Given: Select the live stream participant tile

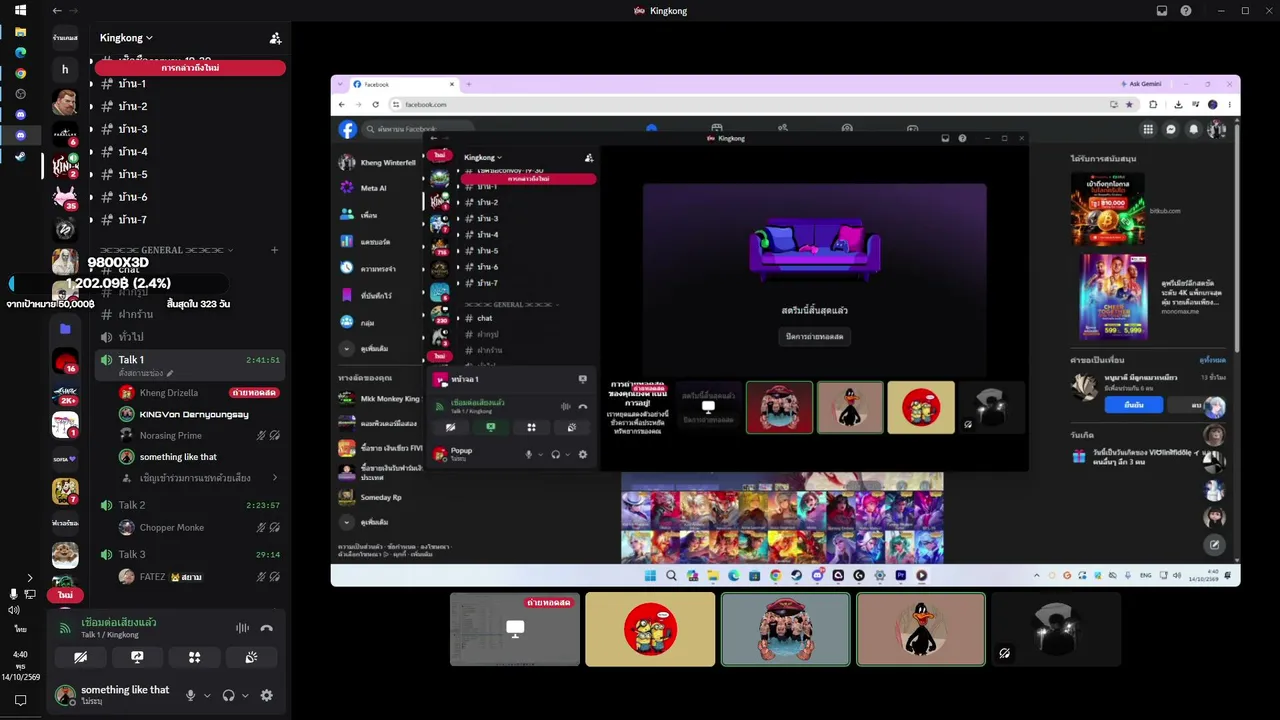Looking at the screenshot, I should coord(515,629).
